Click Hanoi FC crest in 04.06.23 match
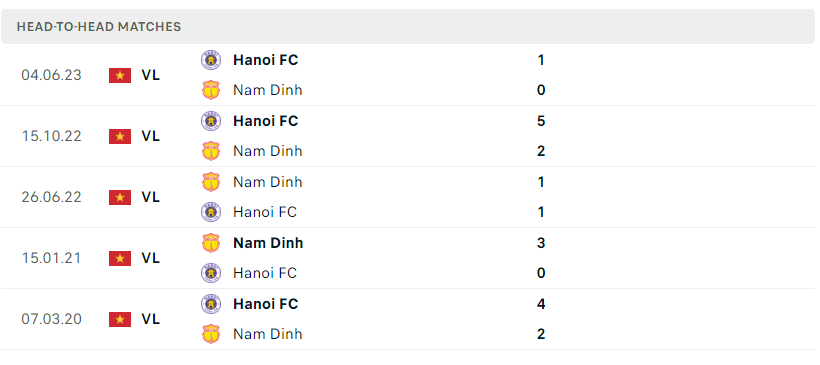The height and width of the screenshot is (365, 820). (211, 60)
